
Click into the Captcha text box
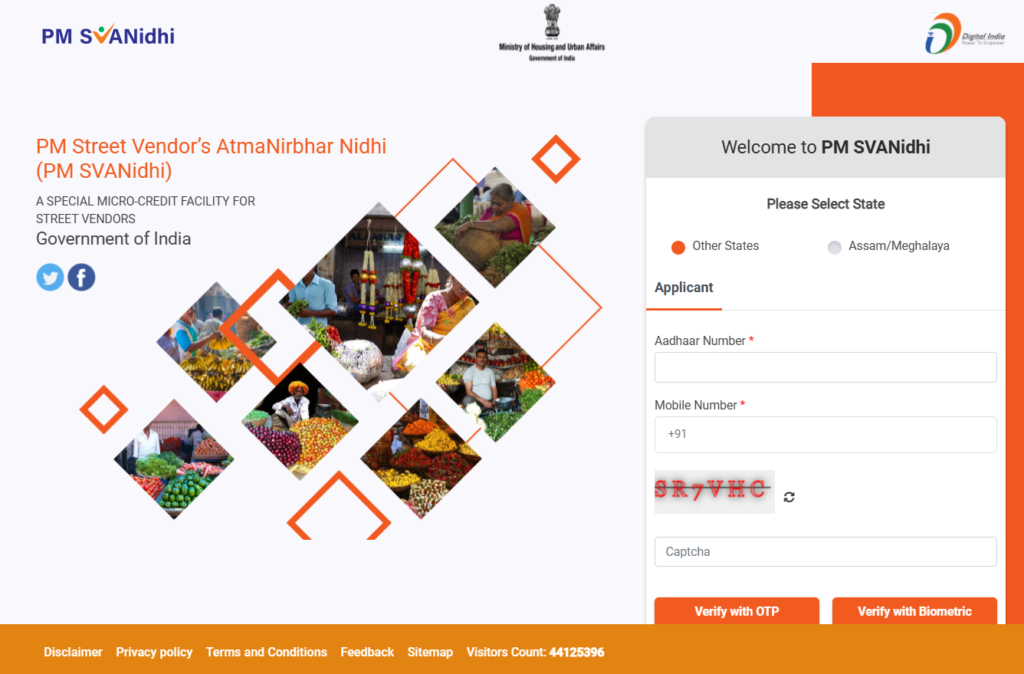point(825,552)
